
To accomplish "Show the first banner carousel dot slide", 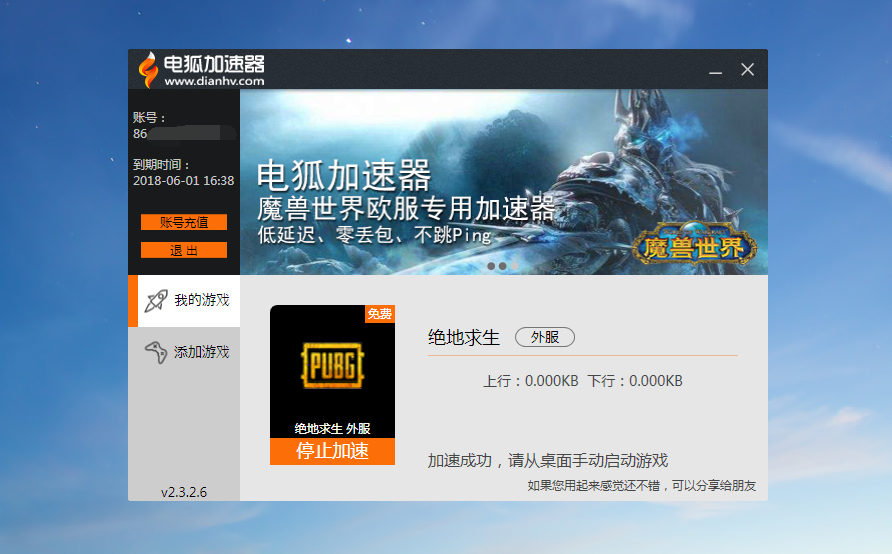I will coord(491,267).
